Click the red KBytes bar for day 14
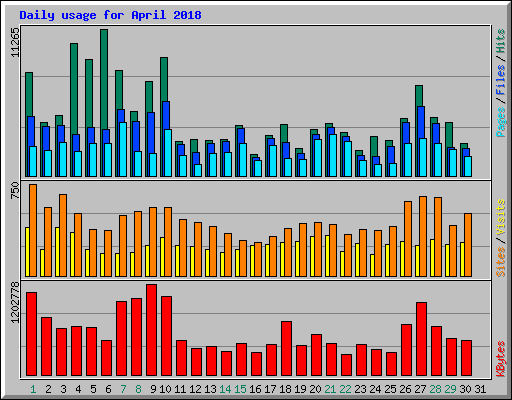This screenshot has width=512, height=400. tap(226, 364)
